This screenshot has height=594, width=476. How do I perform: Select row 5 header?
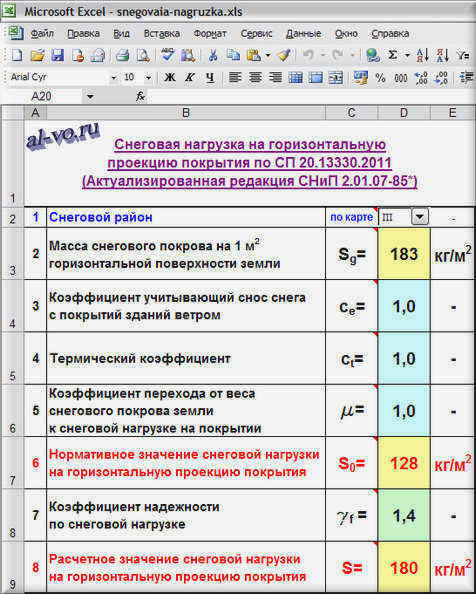12,358
